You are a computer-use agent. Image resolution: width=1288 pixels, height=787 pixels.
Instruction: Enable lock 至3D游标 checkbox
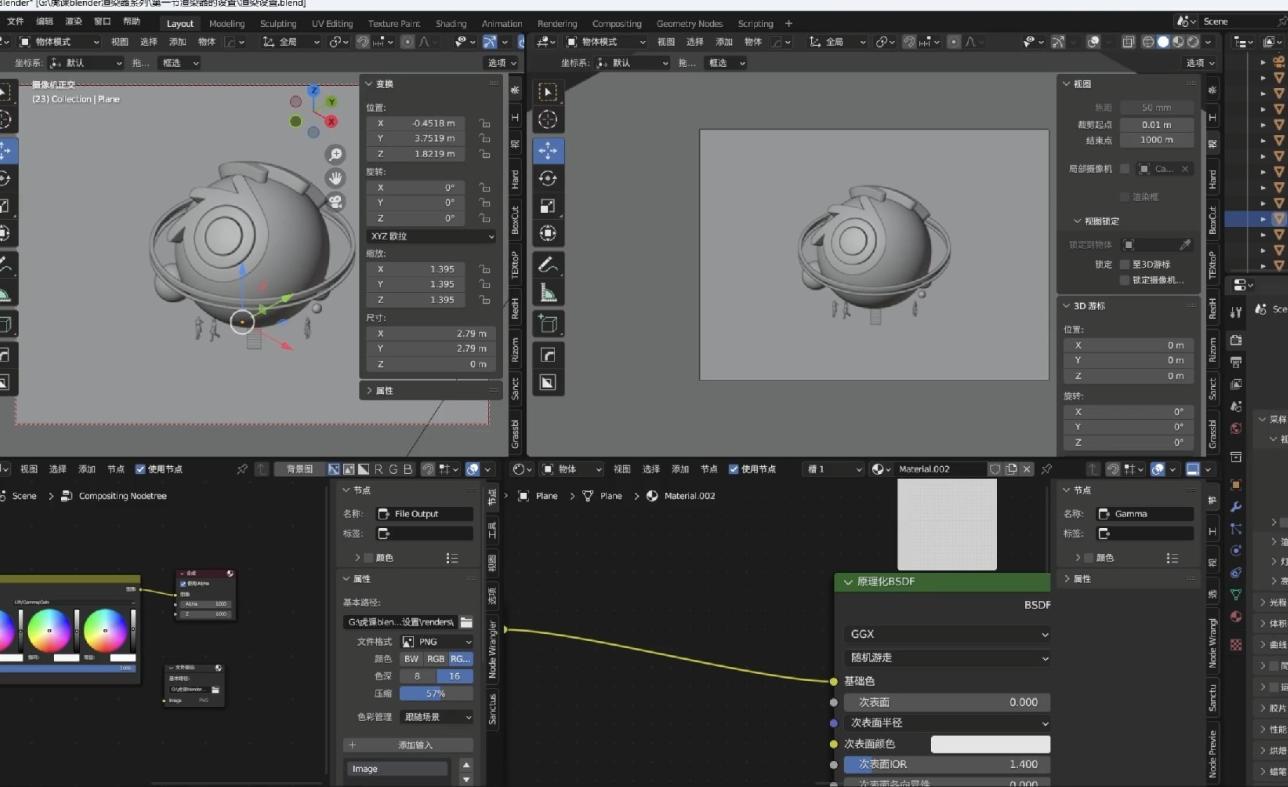[x=1125, y=265]
